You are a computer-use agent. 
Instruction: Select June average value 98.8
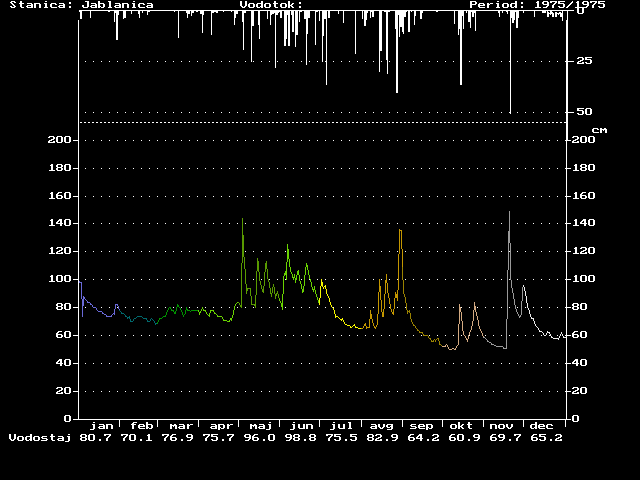point(301,438)
